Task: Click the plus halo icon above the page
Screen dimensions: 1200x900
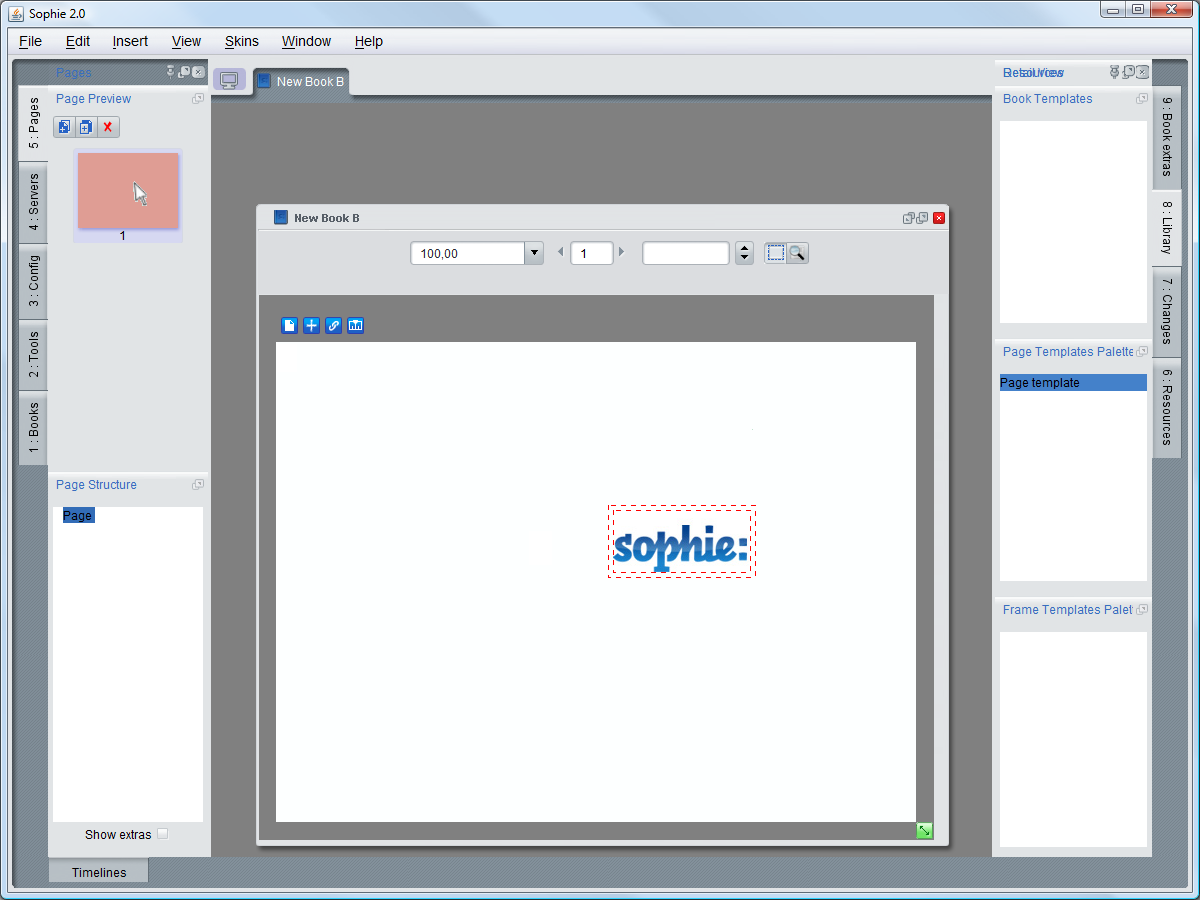Action: coord(312,325)
